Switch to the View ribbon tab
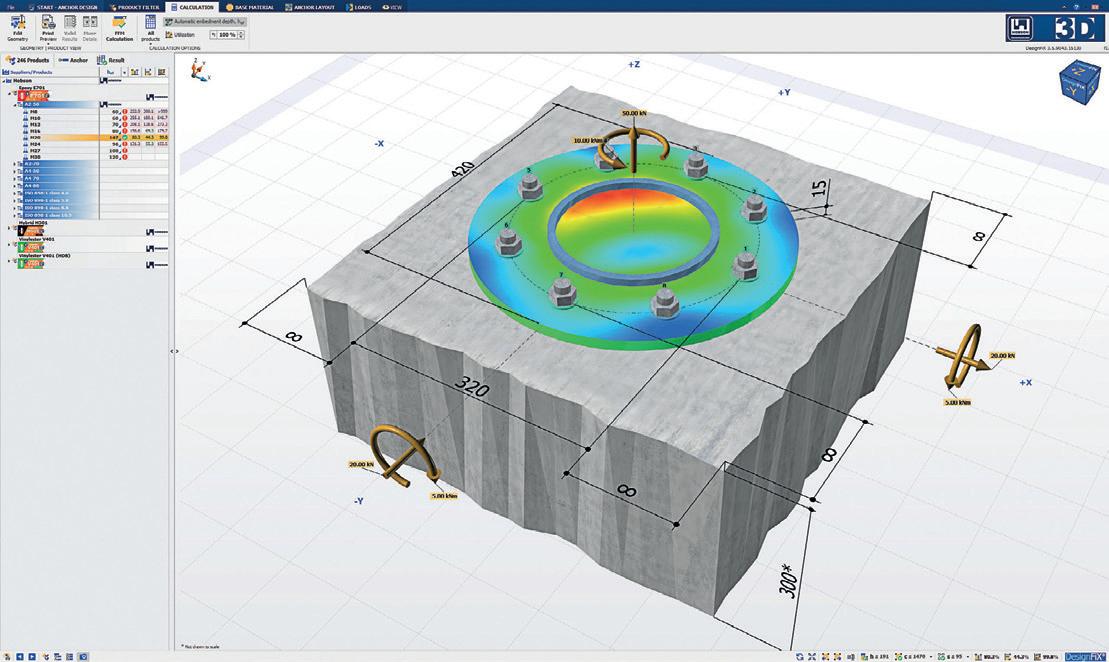The height and width of the screenshot is (662, 1109). (x=392, y=7)
